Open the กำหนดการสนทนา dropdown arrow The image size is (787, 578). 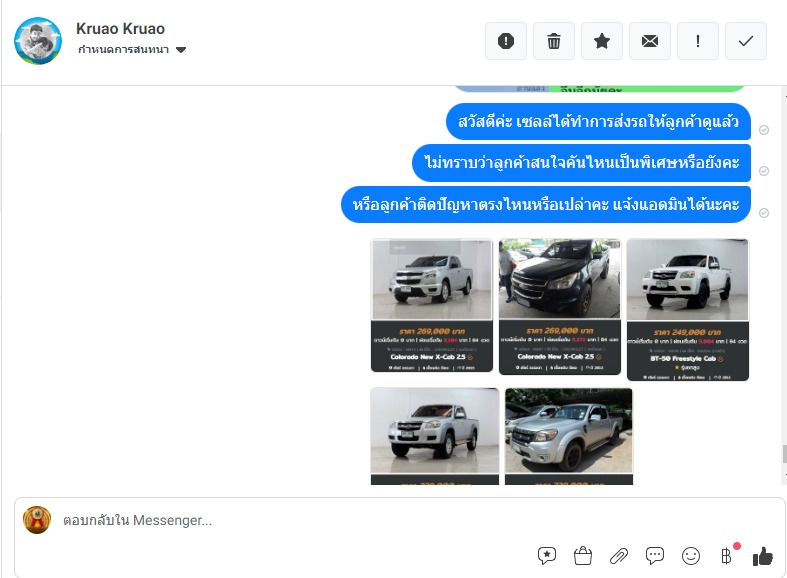point(181,50)
